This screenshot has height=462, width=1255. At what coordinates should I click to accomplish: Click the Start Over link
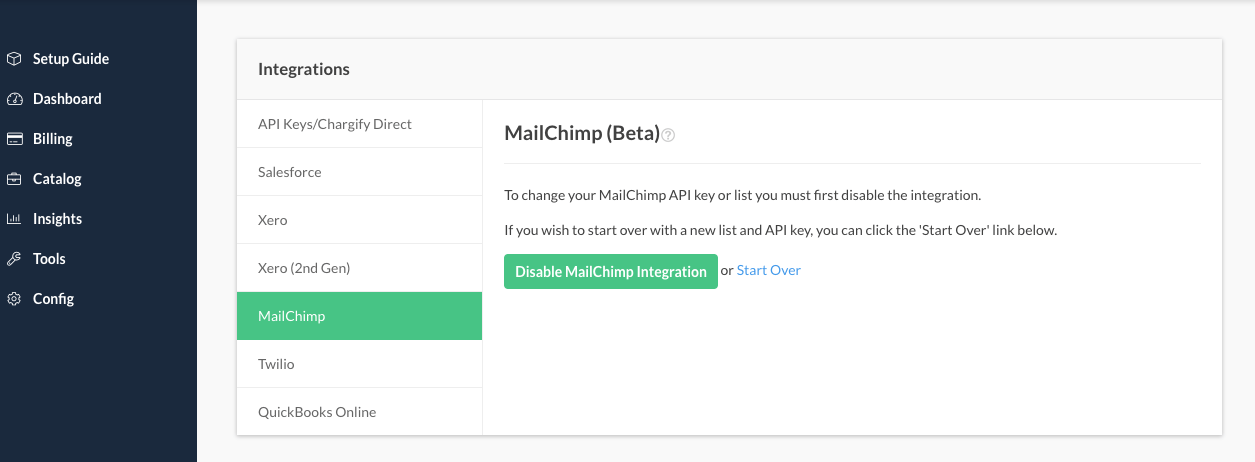click(768, 271)
